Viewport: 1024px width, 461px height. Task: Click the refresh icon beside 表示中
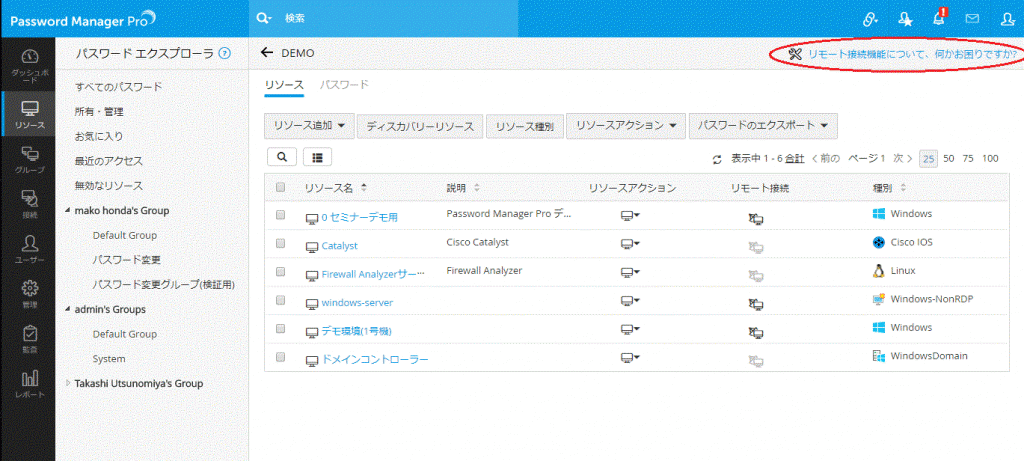(x=717, y=159)
